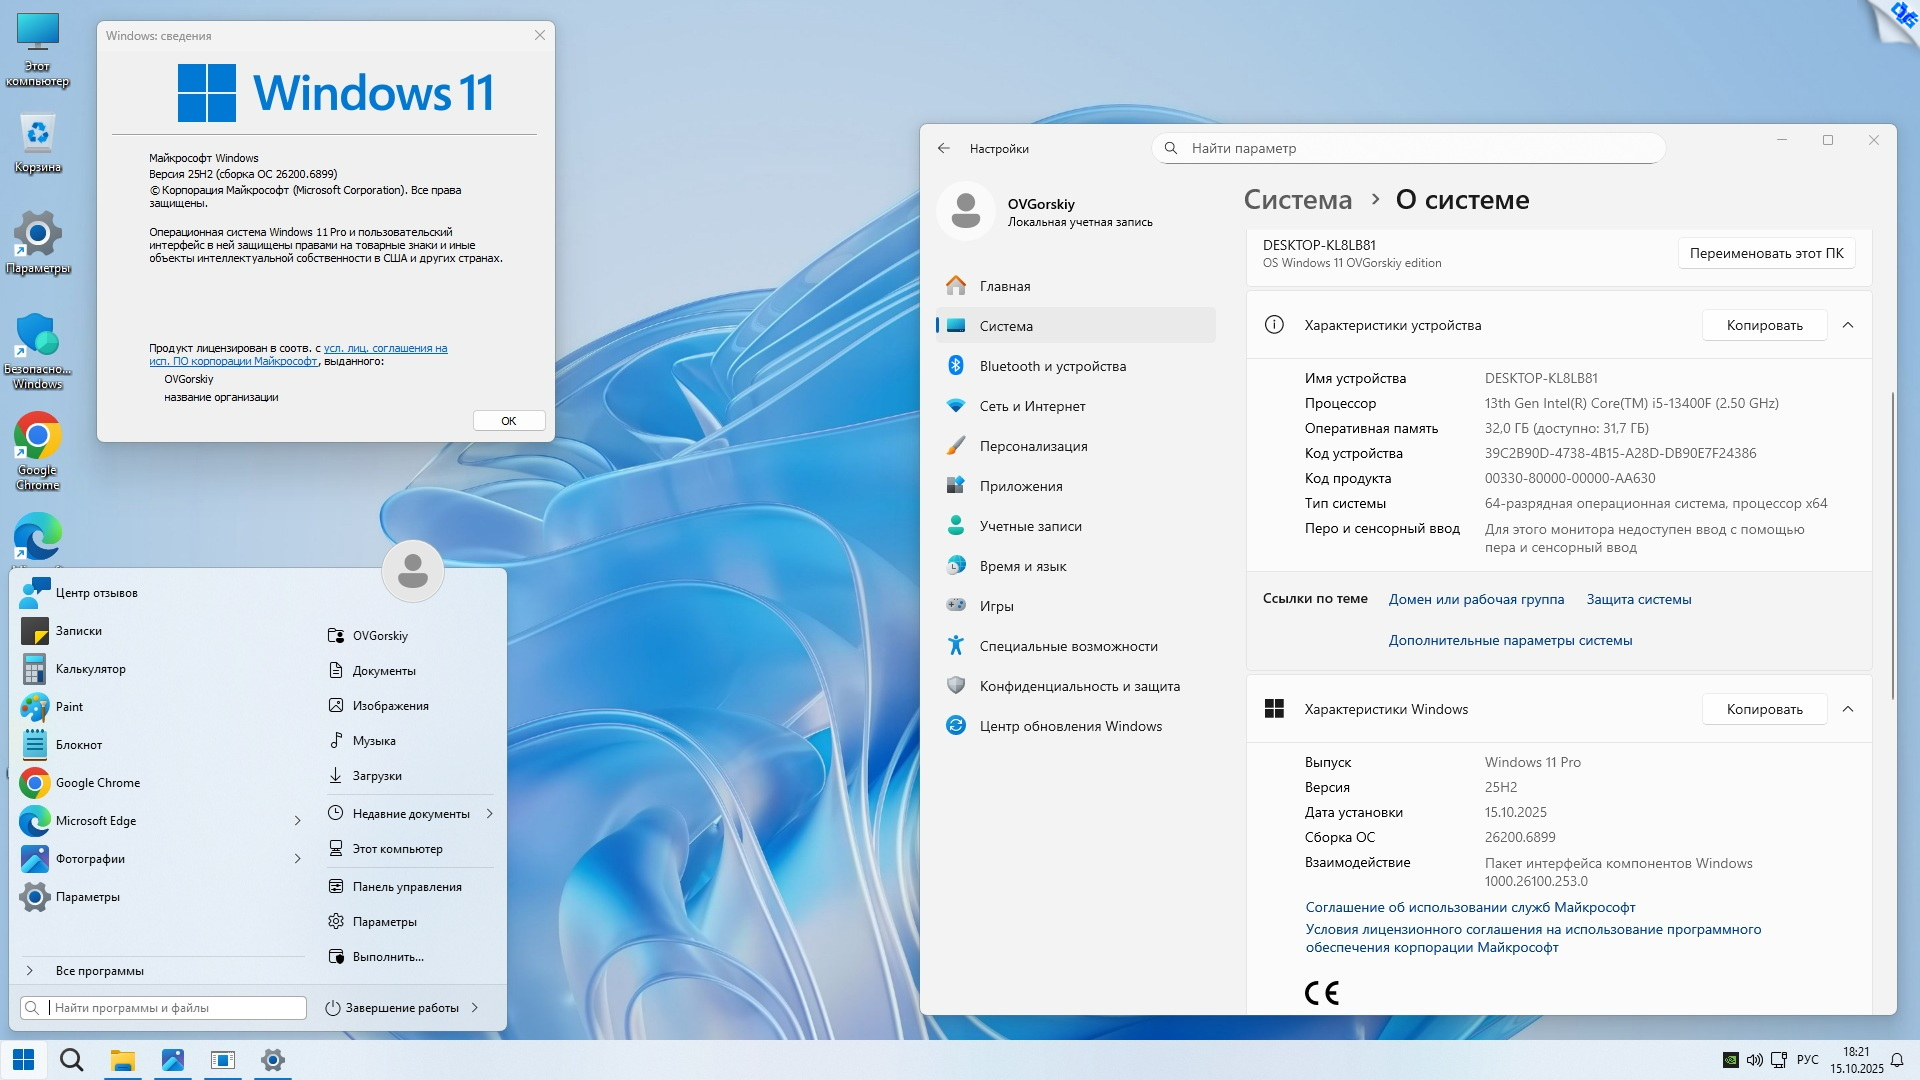Open Google Chrome desktop shortcut

coord(37,438)
